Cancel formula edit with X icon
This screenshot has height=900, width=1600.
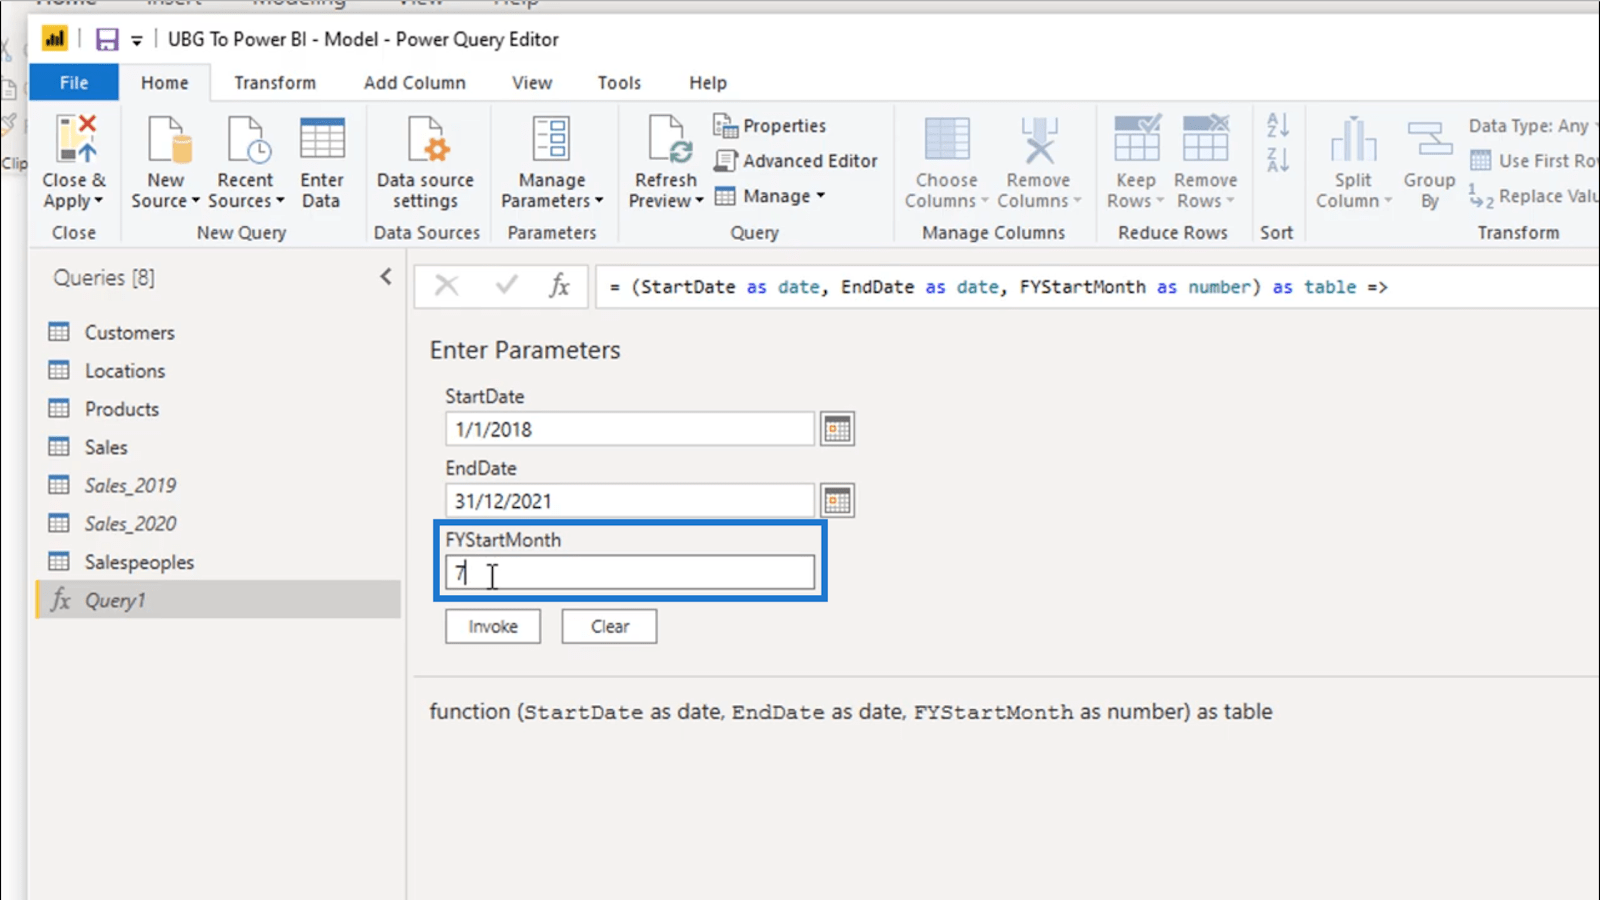447,286
